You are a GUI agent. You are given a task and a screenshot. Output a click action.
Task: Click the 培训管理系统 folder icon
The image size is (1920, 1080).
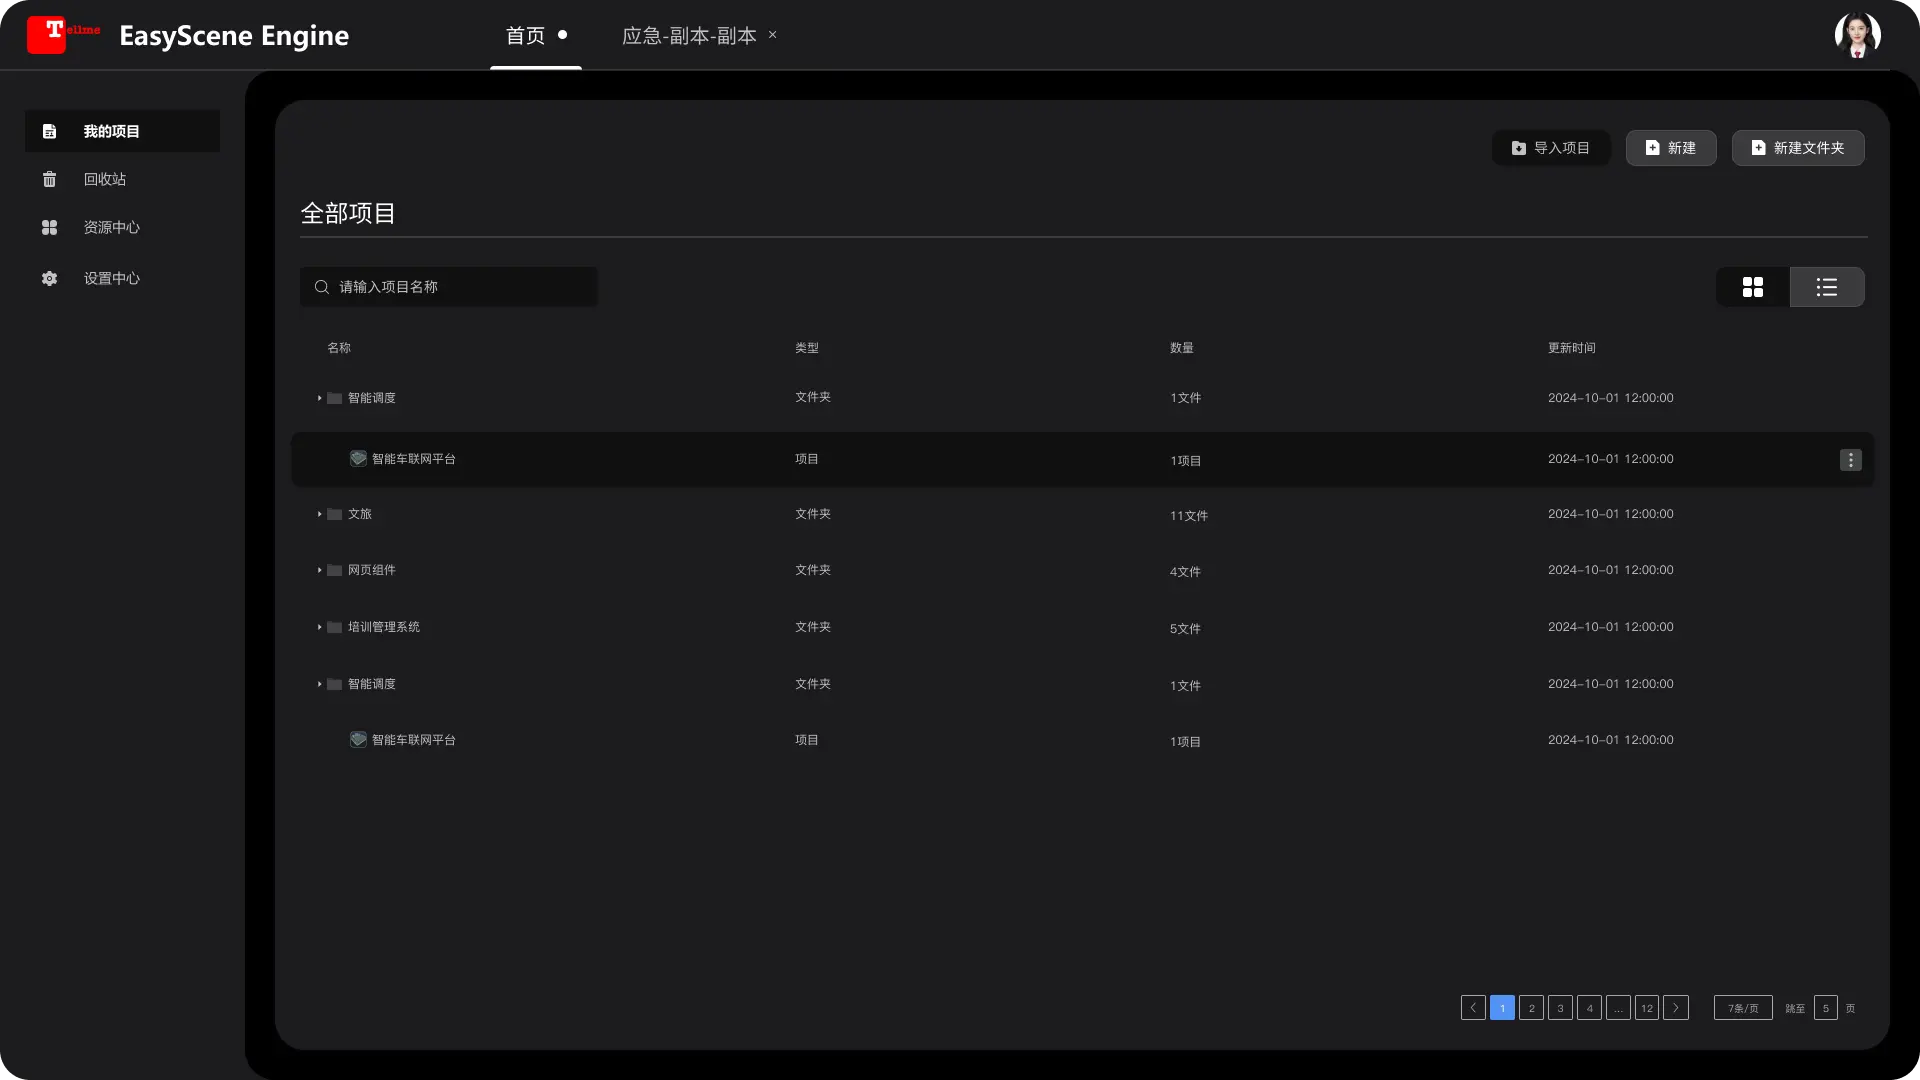pyautogui.click(x=335, y=627)
